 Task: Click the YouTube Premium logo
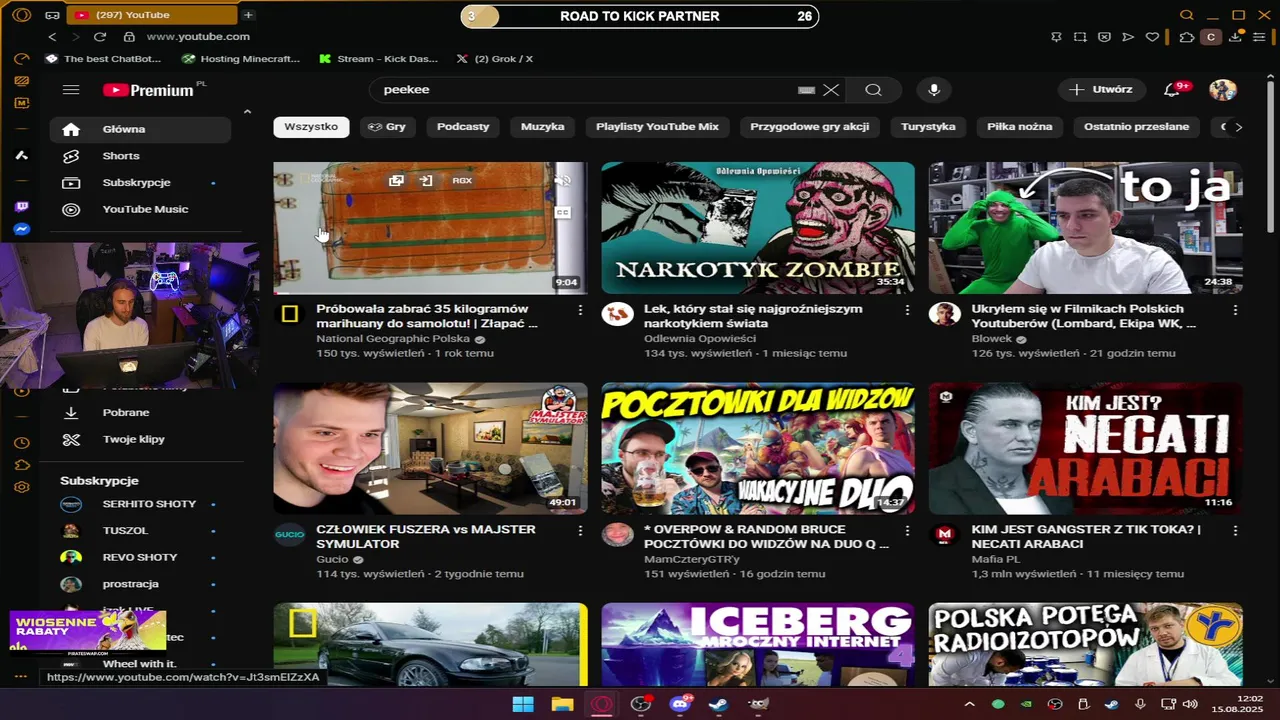click(x=150, y=90)
